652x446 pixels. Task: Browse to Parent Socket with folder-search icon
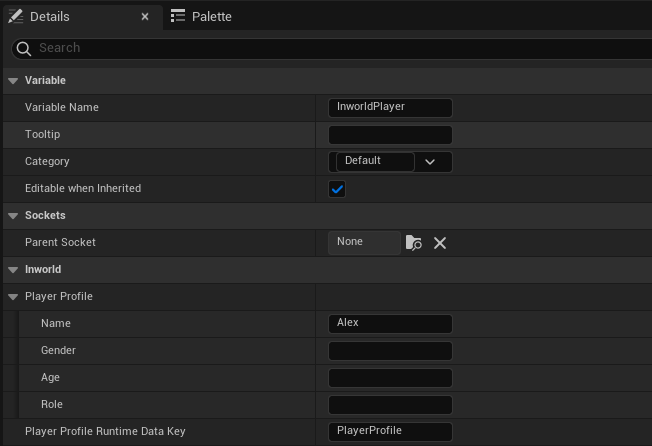[414, 243]
